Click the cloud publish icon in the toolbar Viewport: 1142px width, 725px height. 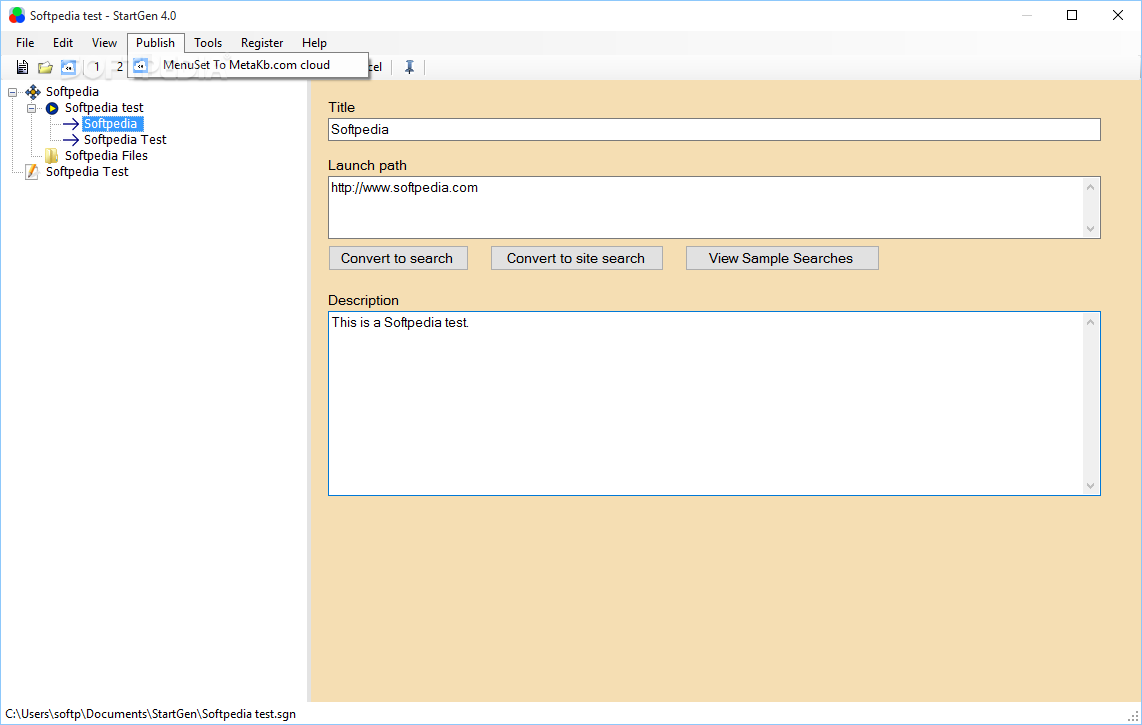(68, 67)
